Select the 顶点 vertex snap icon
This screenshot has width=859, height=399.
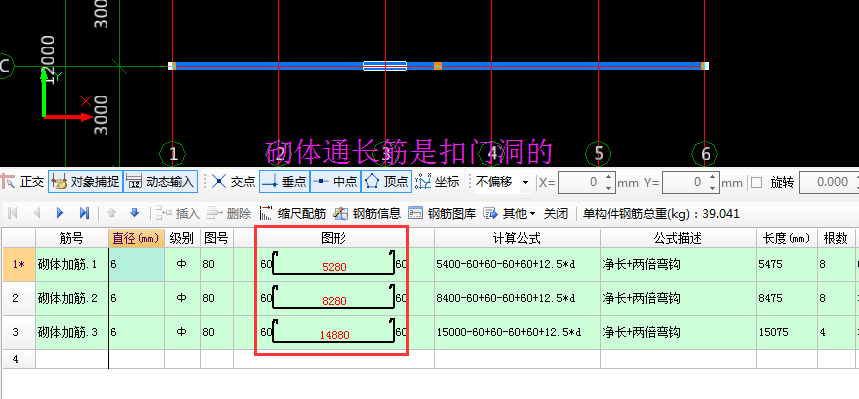pyautogui.click(x=372, y=181)
